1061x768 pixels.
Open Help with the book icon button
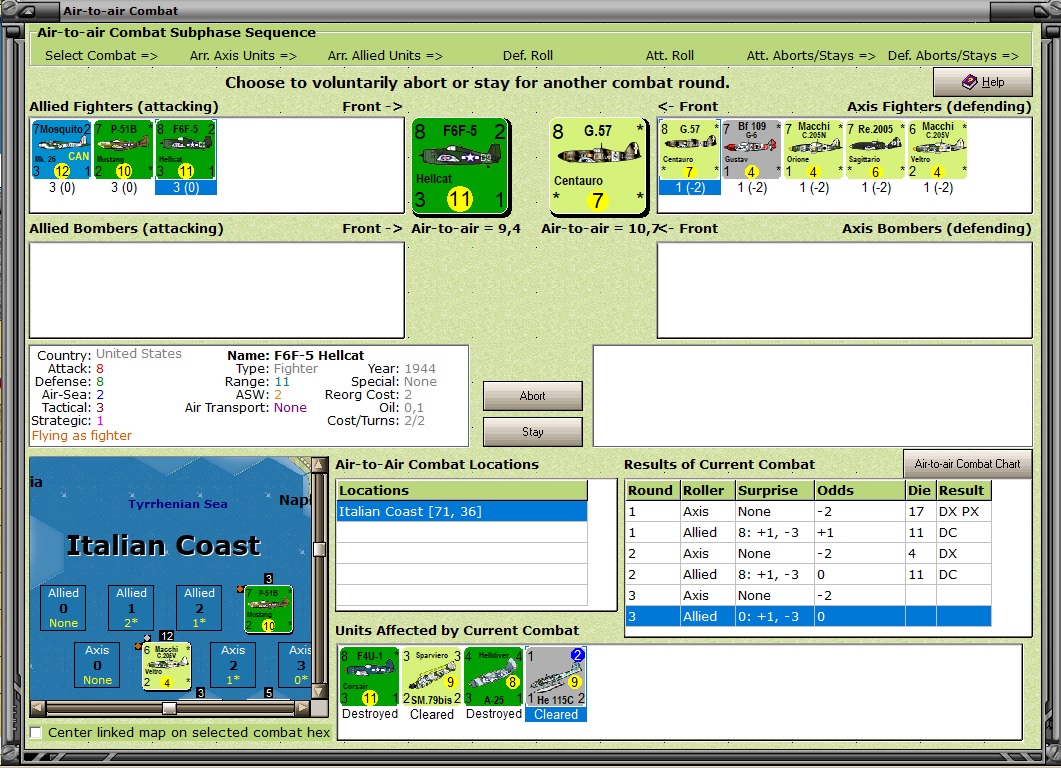click(983, 82)
